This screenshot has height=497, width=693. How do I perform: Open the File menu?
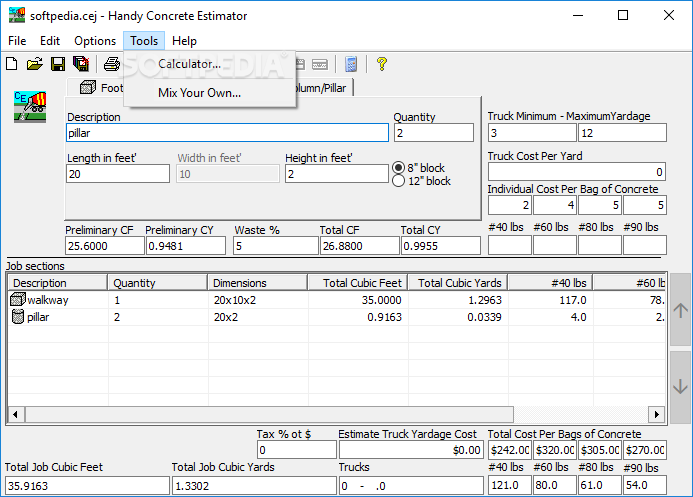pos(17,41)
